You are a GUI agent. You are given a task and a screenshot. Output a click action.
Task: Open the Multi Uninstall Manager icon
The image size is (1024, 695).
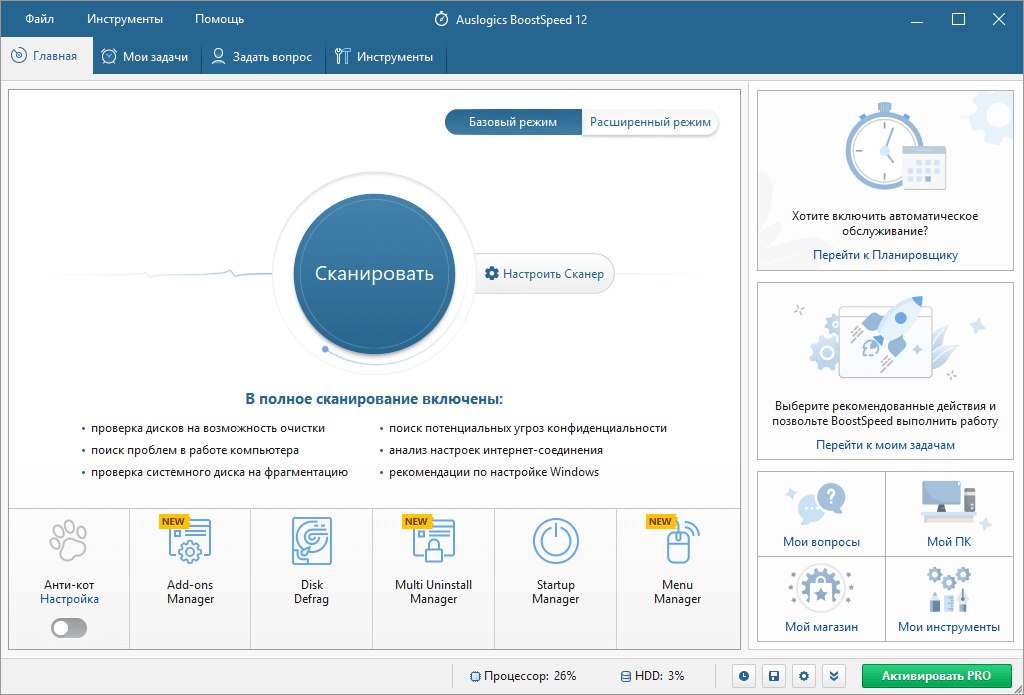(434, 541)
